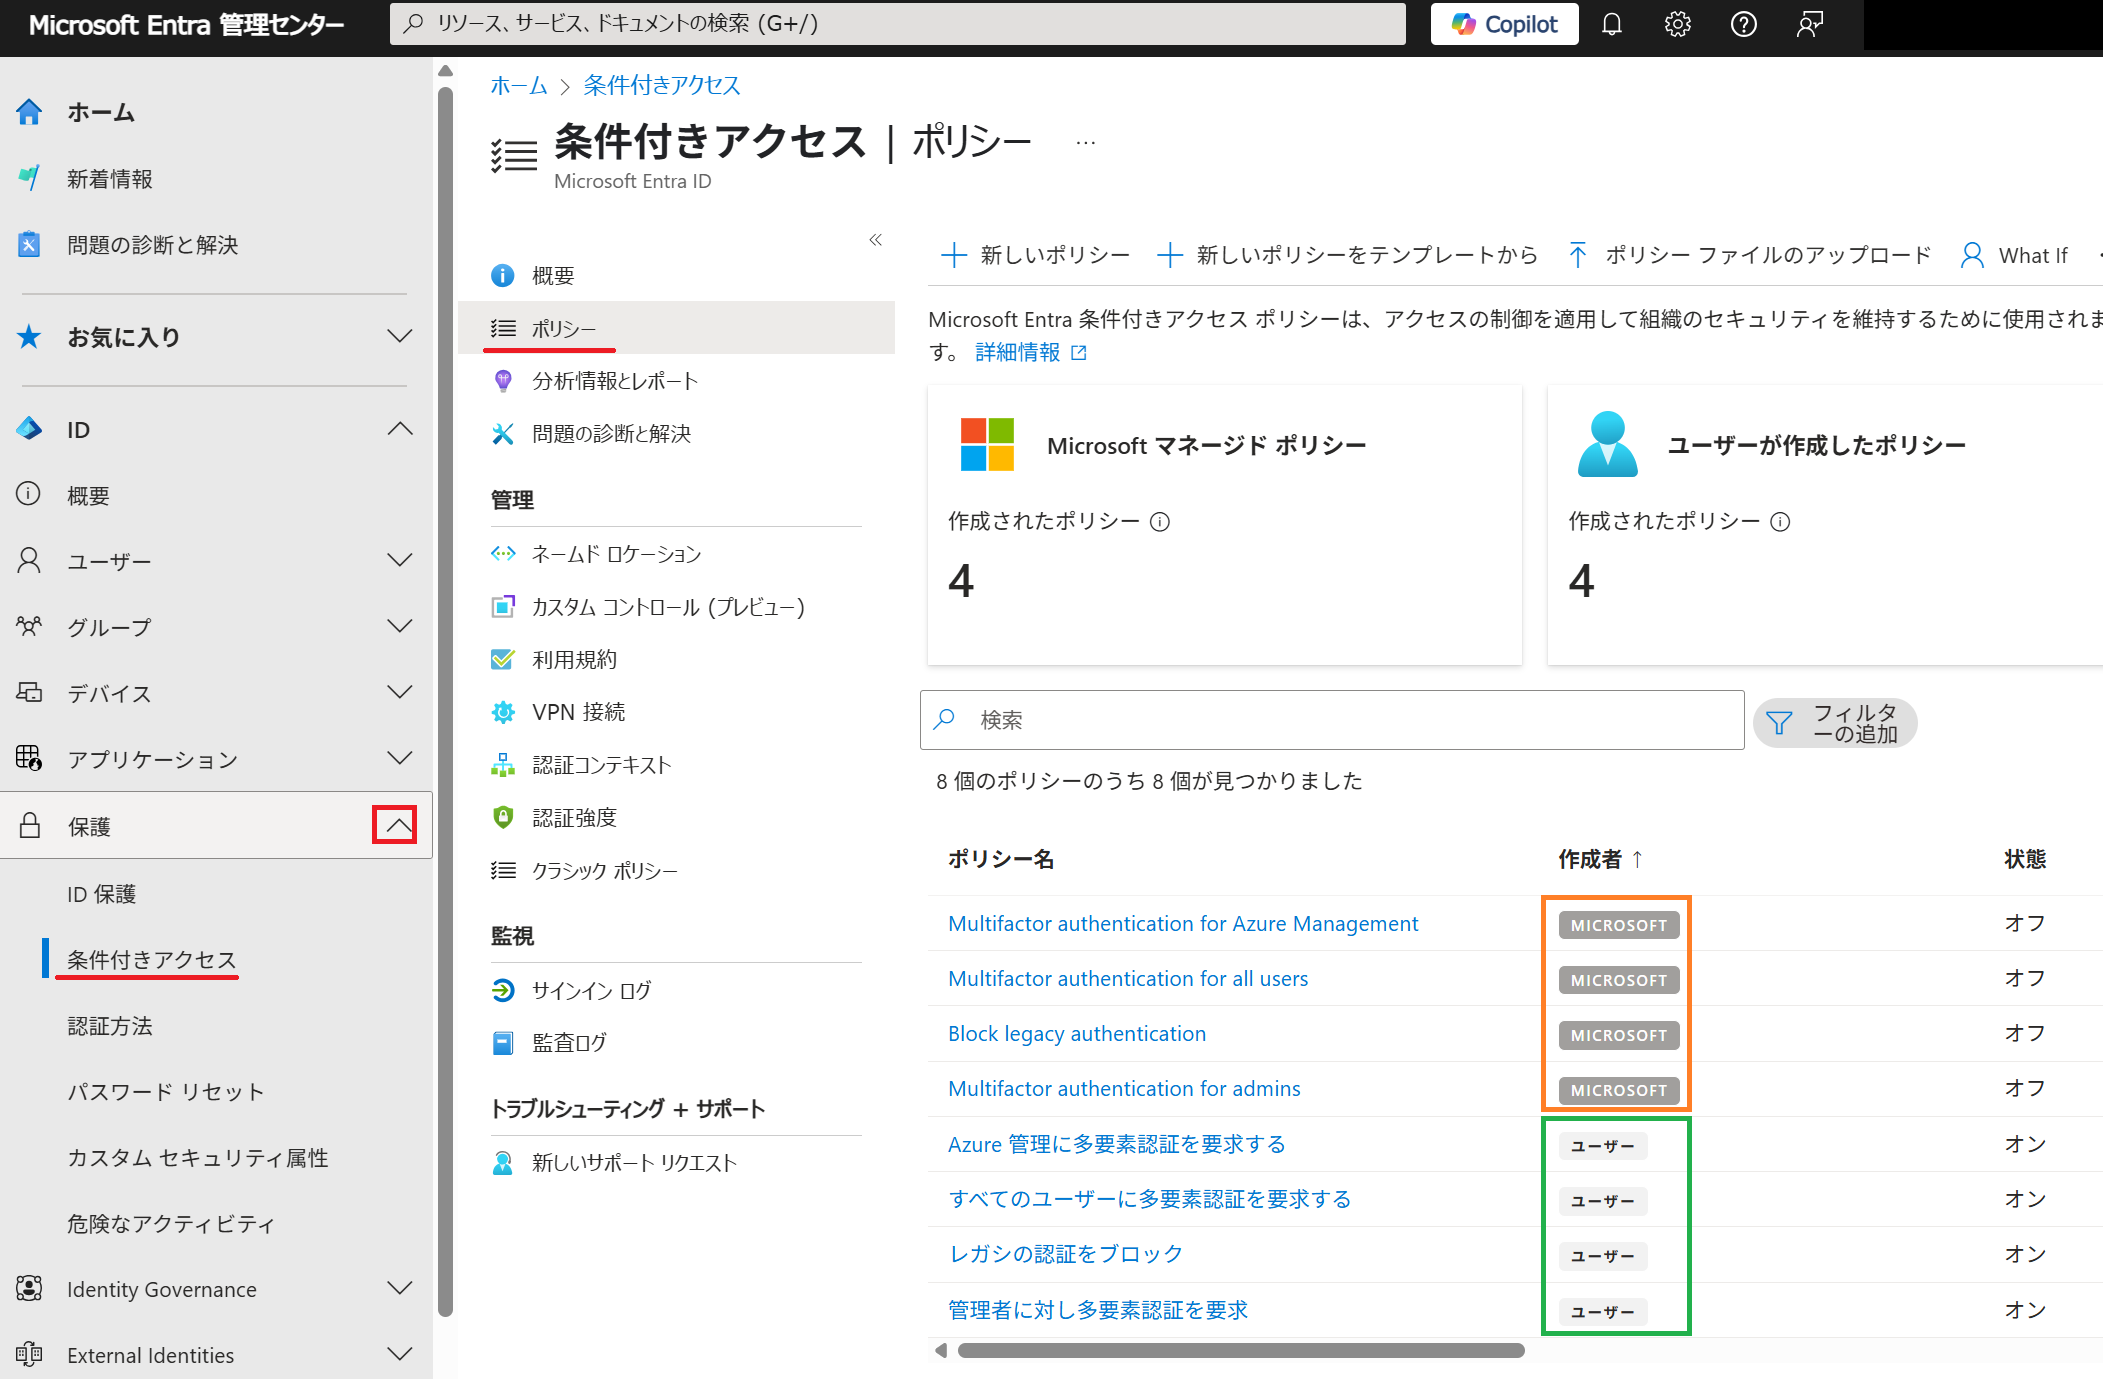Viewport: 2103px width, 1379px height.
Task: Open the settings gear in the top bar
Action: point(1677,24)
